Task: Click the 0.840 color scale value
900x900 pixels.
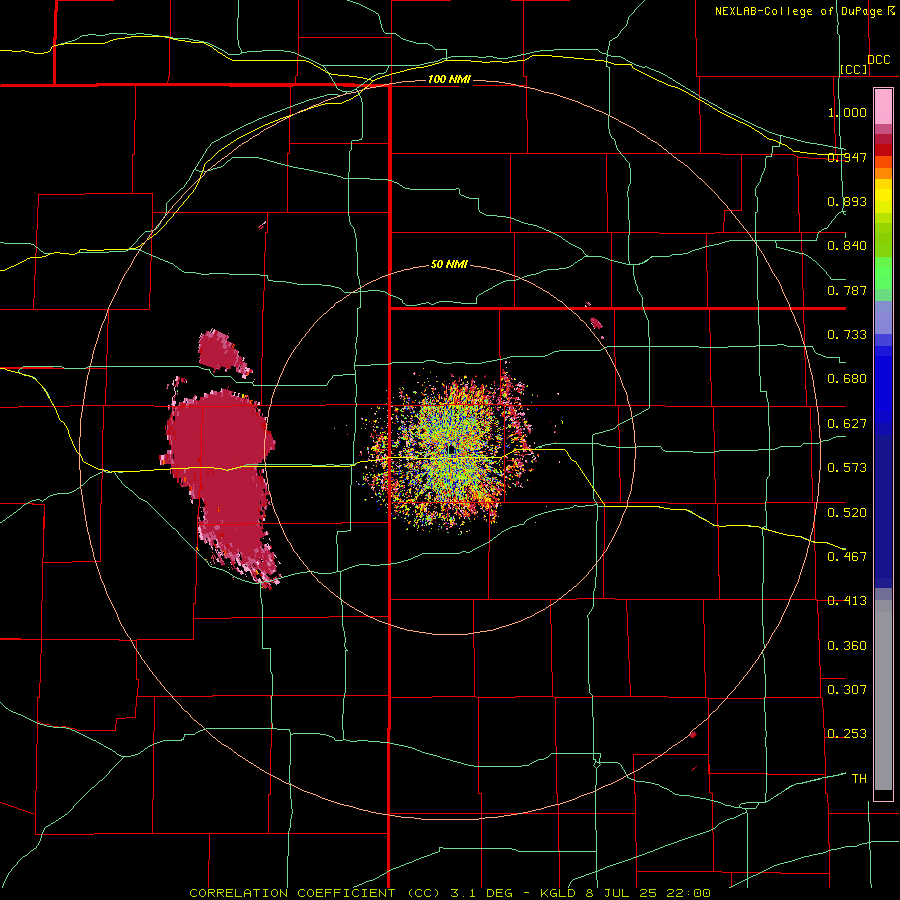Action: tap(847, 246)
